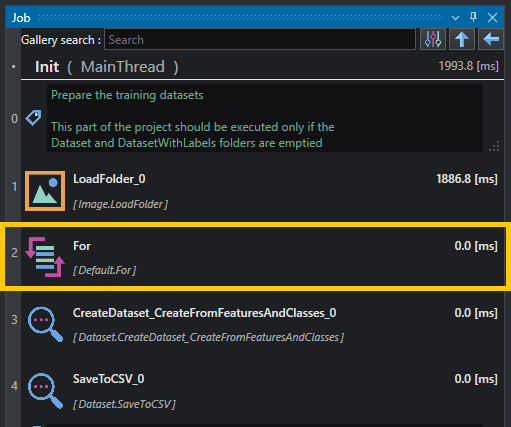Click the Default.For type label
The height and width of the screenshot is (427, 511).
click(105, 270)
